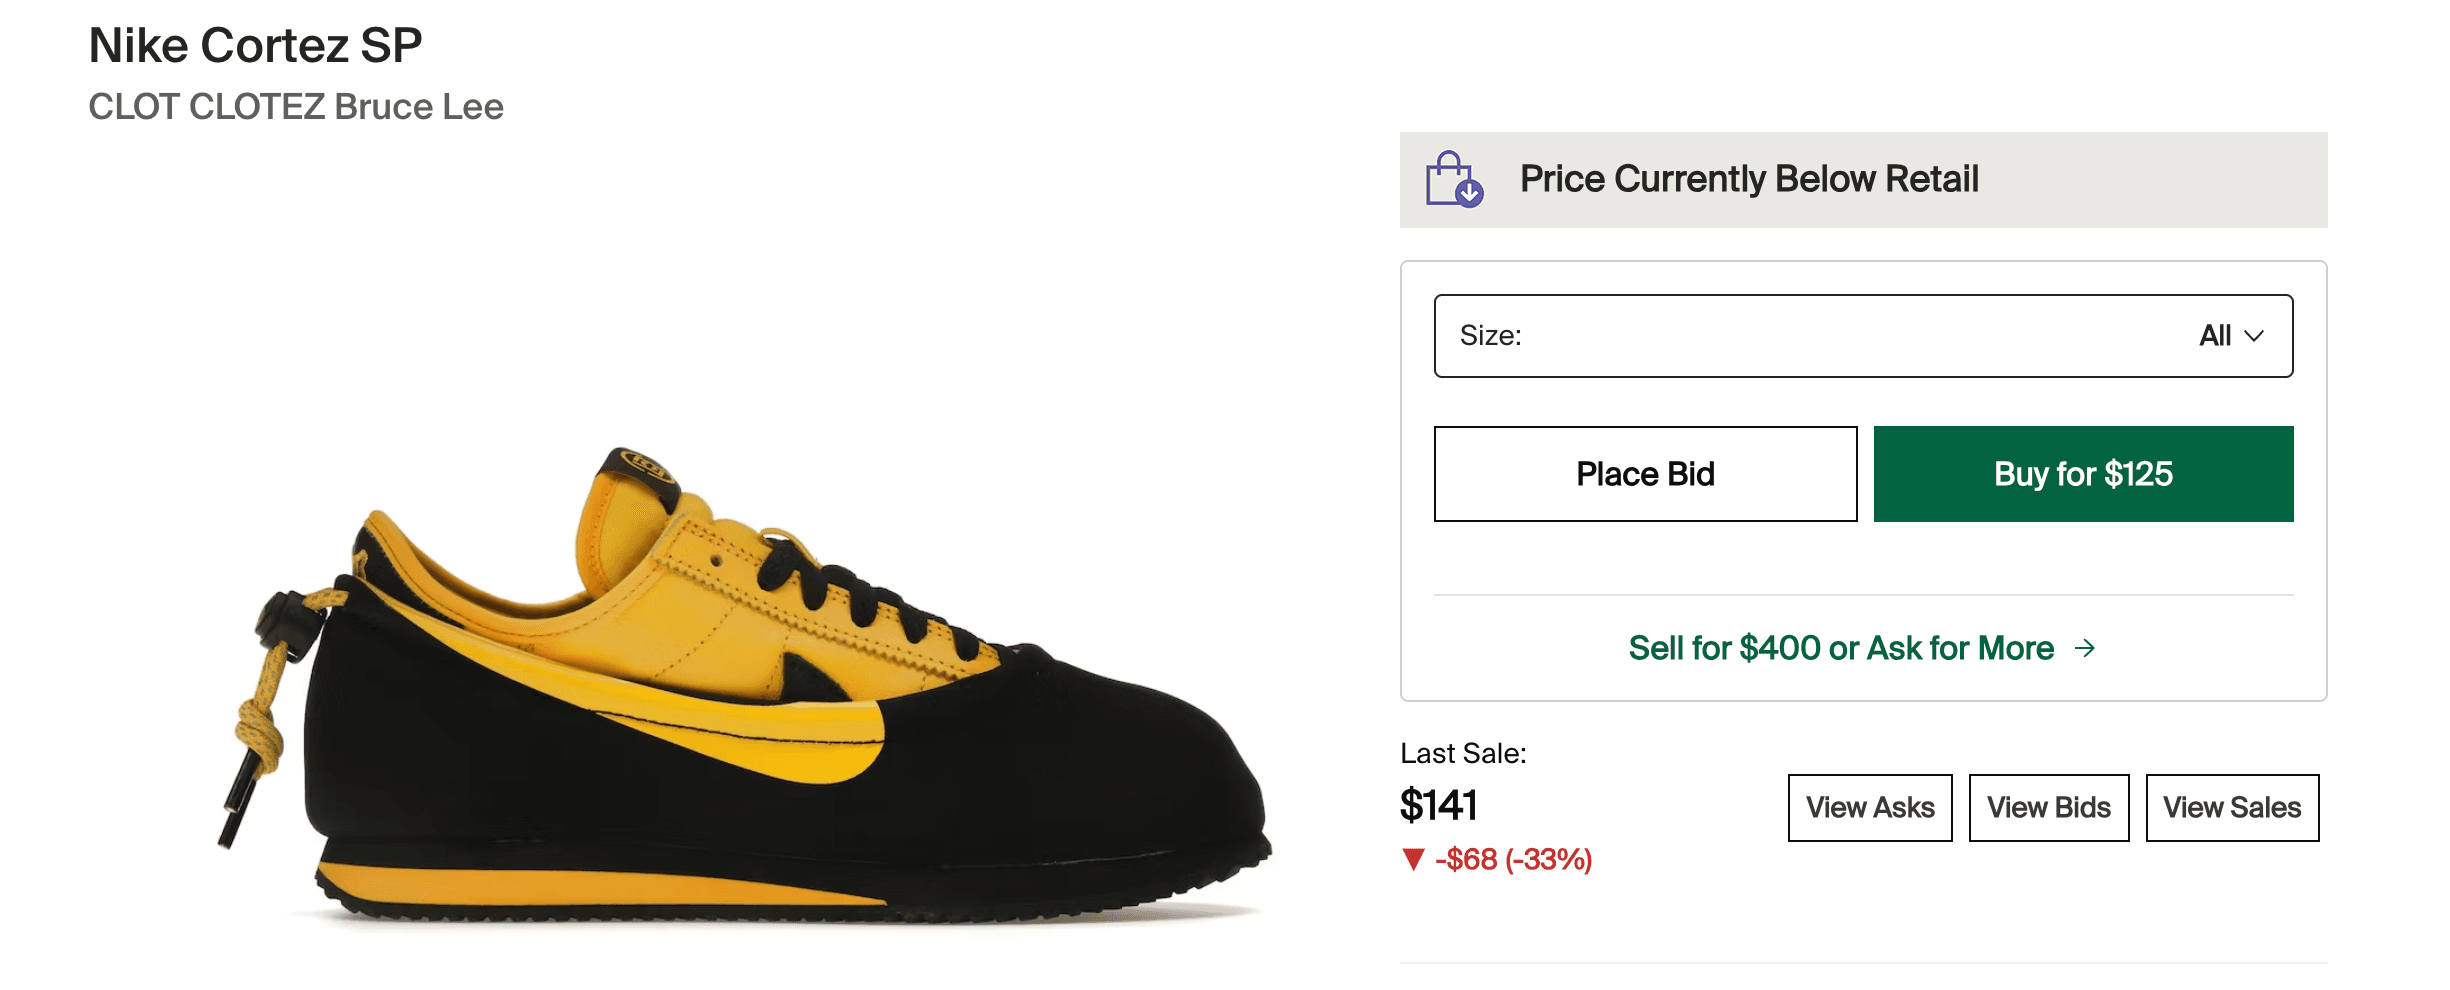Click the $141 last sale price
Viewport: 2450px width, 990px height.
(x=1439, y=806)
